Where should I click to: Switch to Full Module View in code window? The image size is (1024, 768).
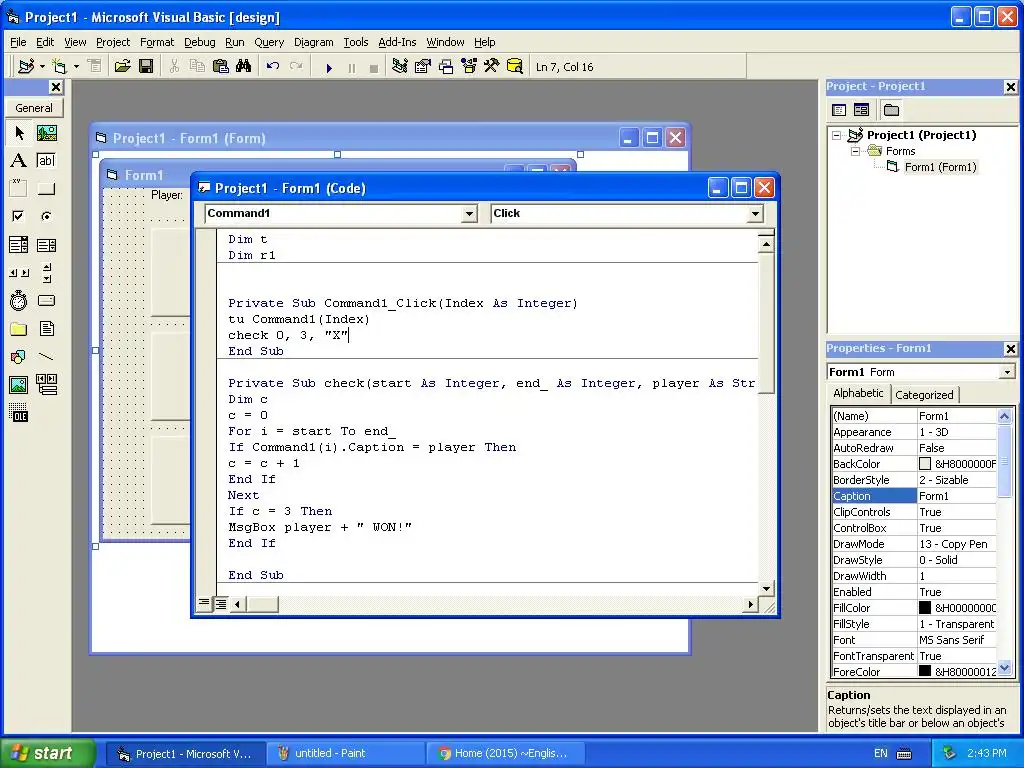[221, 603]
